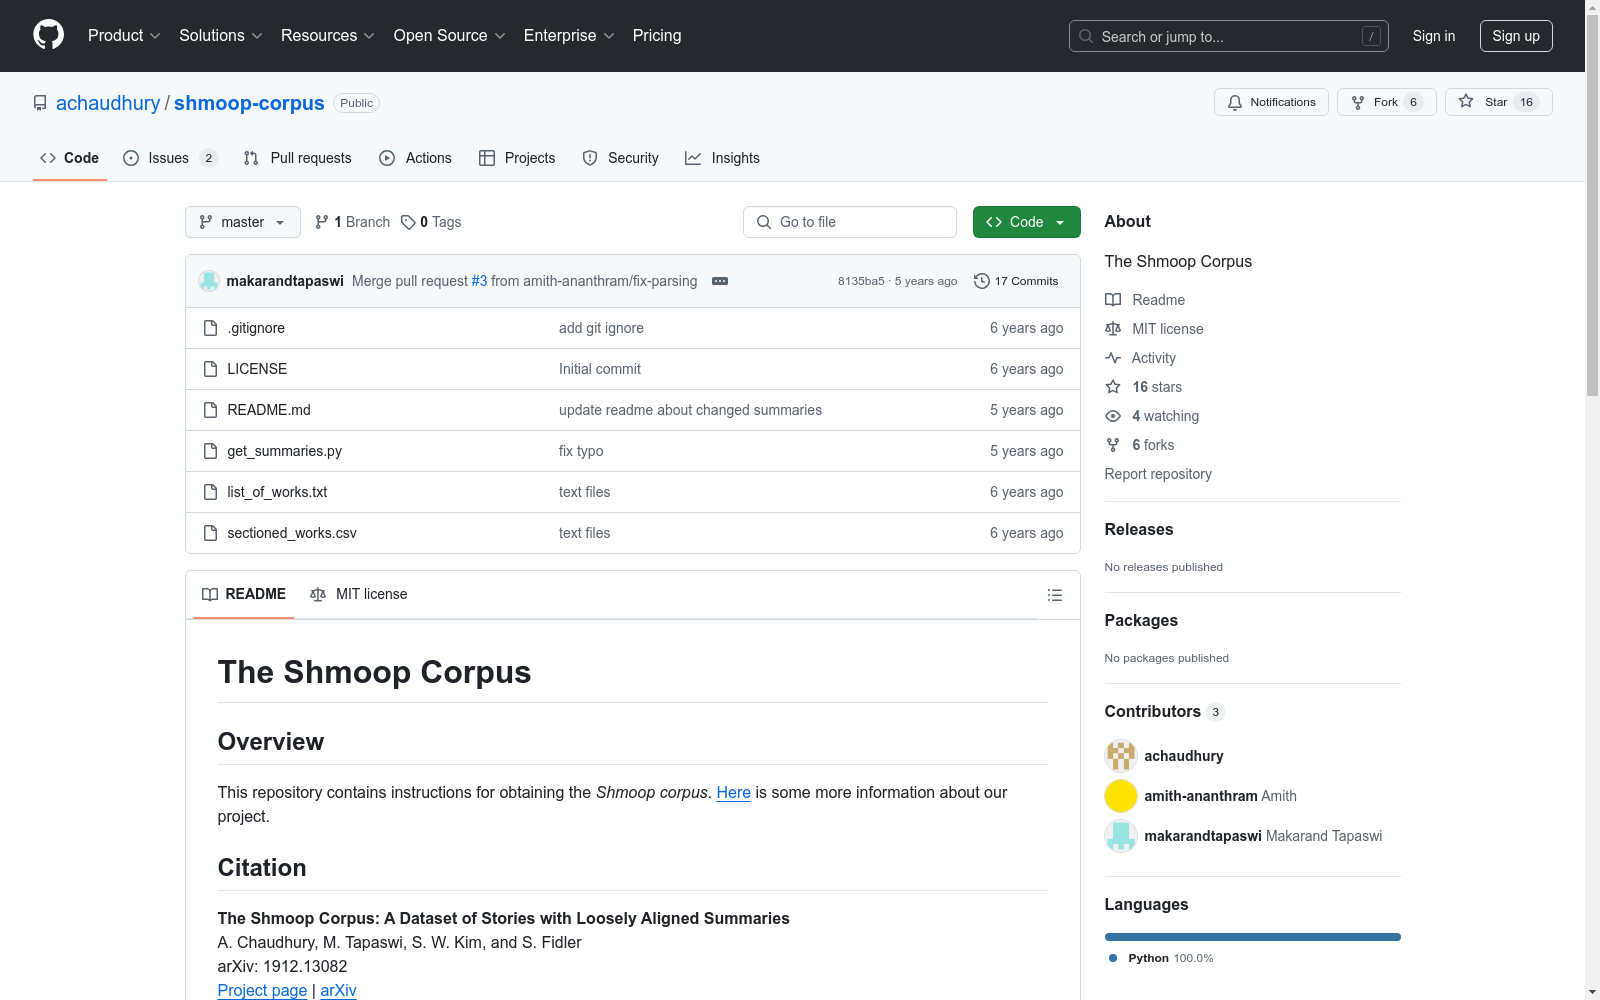The width and height of the screenshot is (1600, 1000).
Task: View repository Activity
Action: point(1140,358)
